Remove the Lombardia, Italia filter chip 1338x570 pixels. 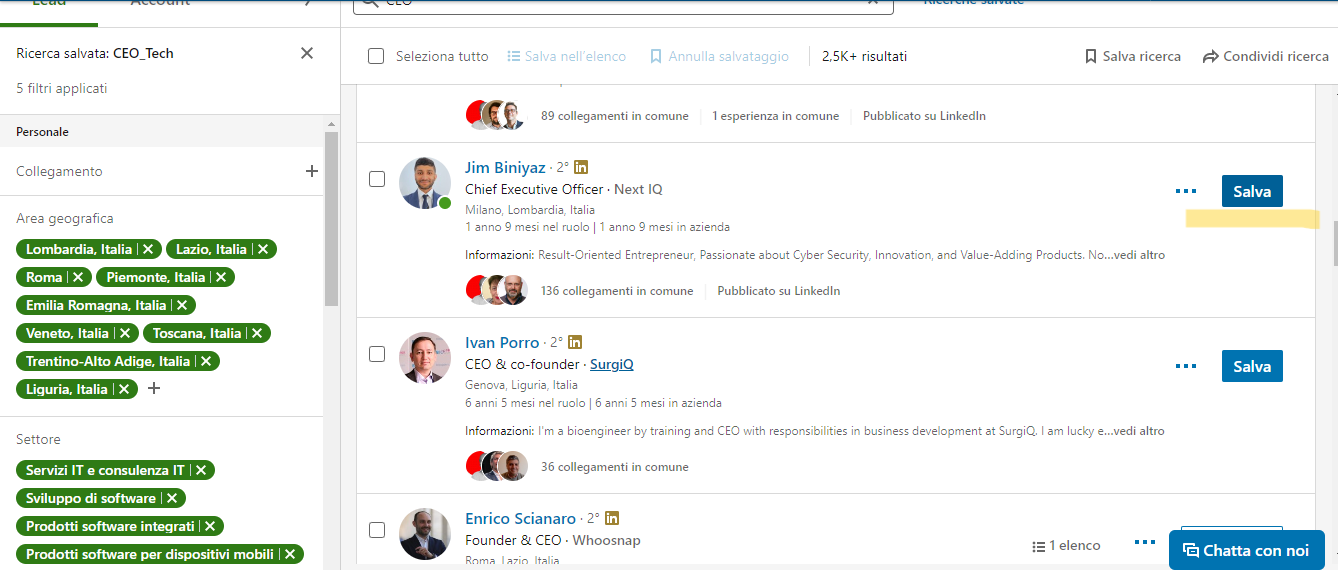coord(147,249)
